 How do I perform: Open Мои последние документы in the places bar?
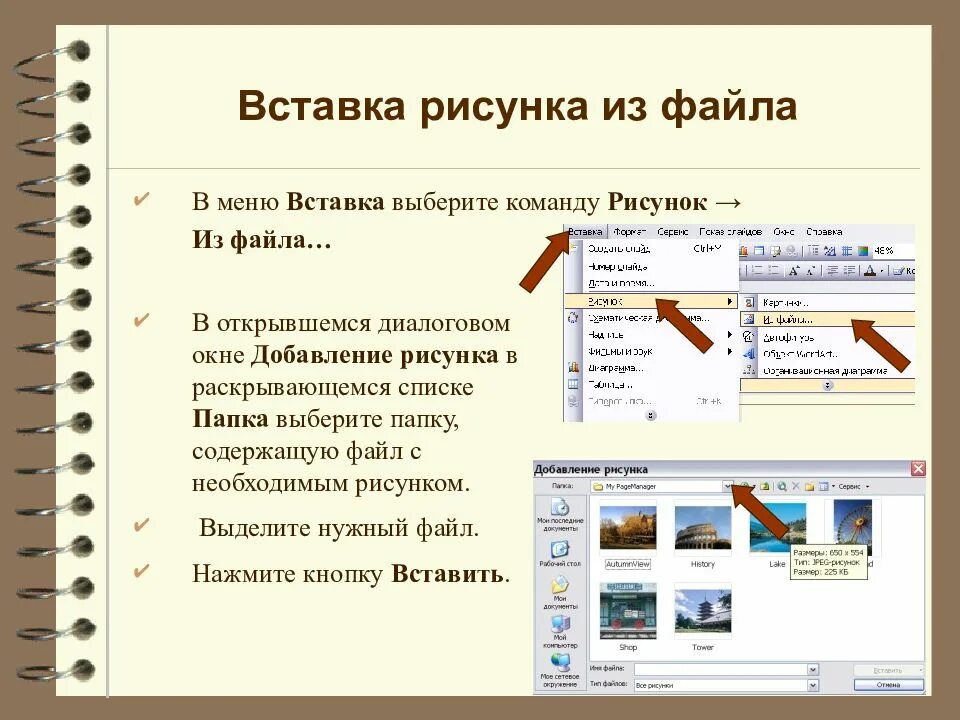[x=560, y=514]
